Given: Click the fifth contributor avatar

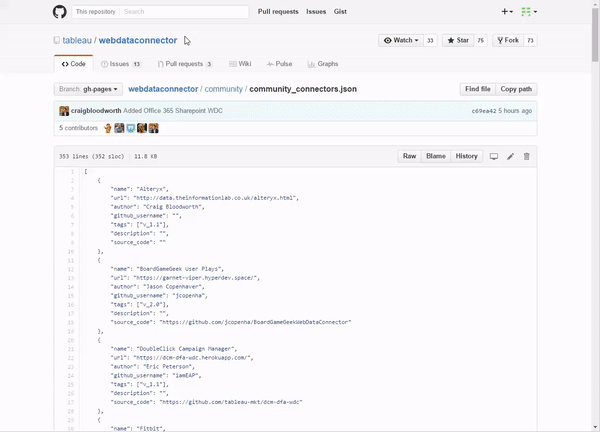Looking at the screenshot, I should (x=153, y=128).
